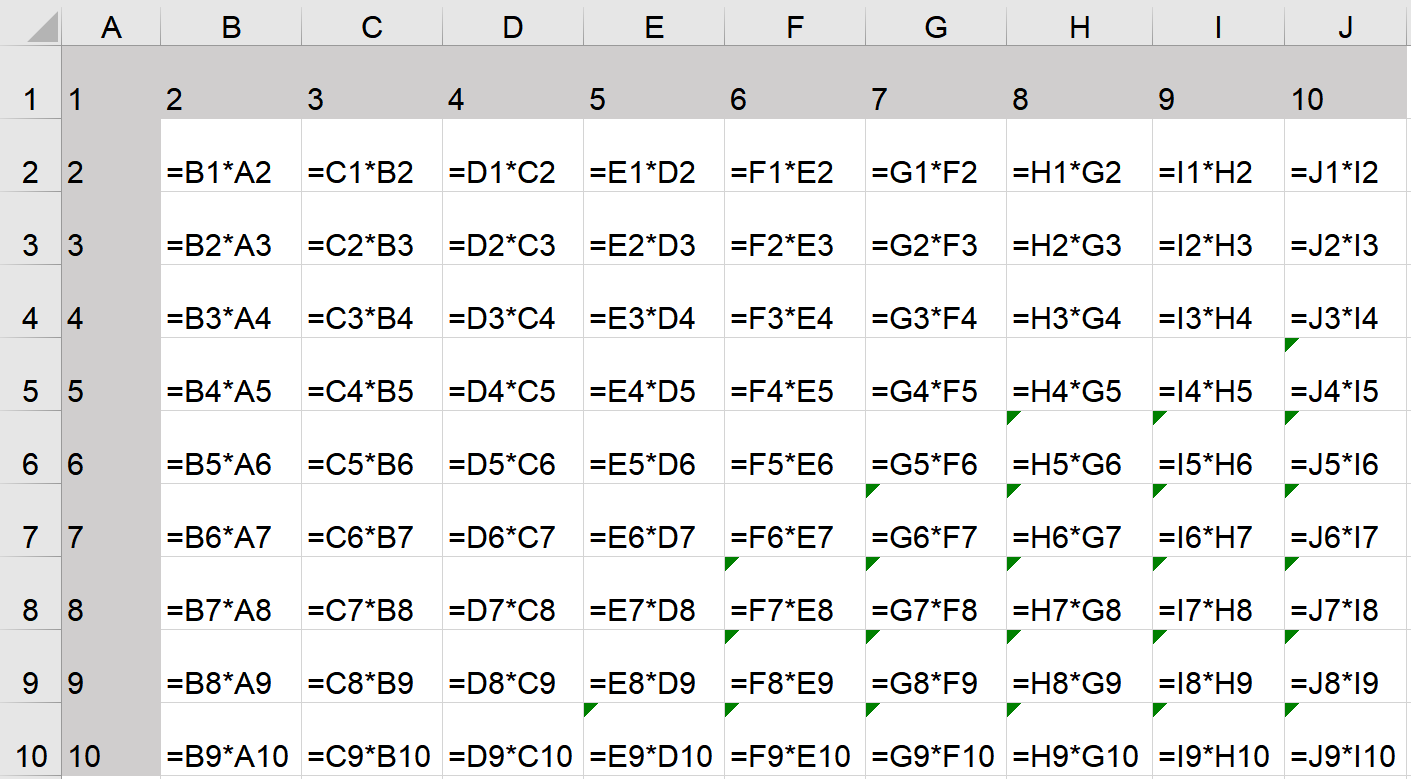
Task: Click column A cell containing value 3
Action: (111, 228)
